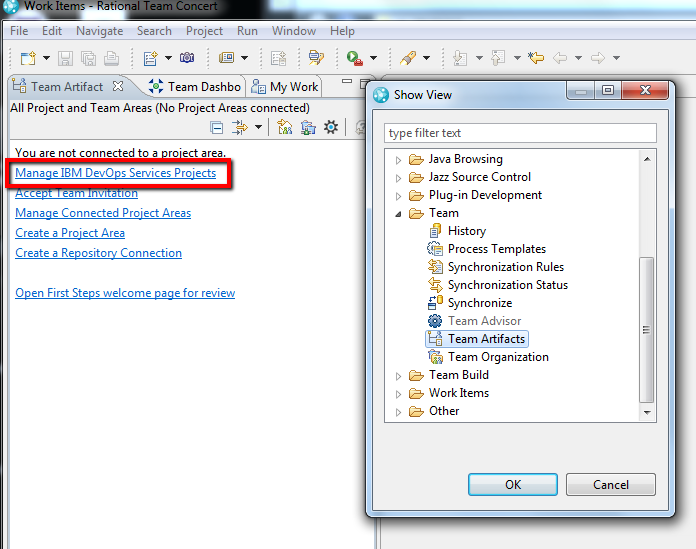Open First Steps welcome page link
696x549 pixels.
tap(125, 293)
